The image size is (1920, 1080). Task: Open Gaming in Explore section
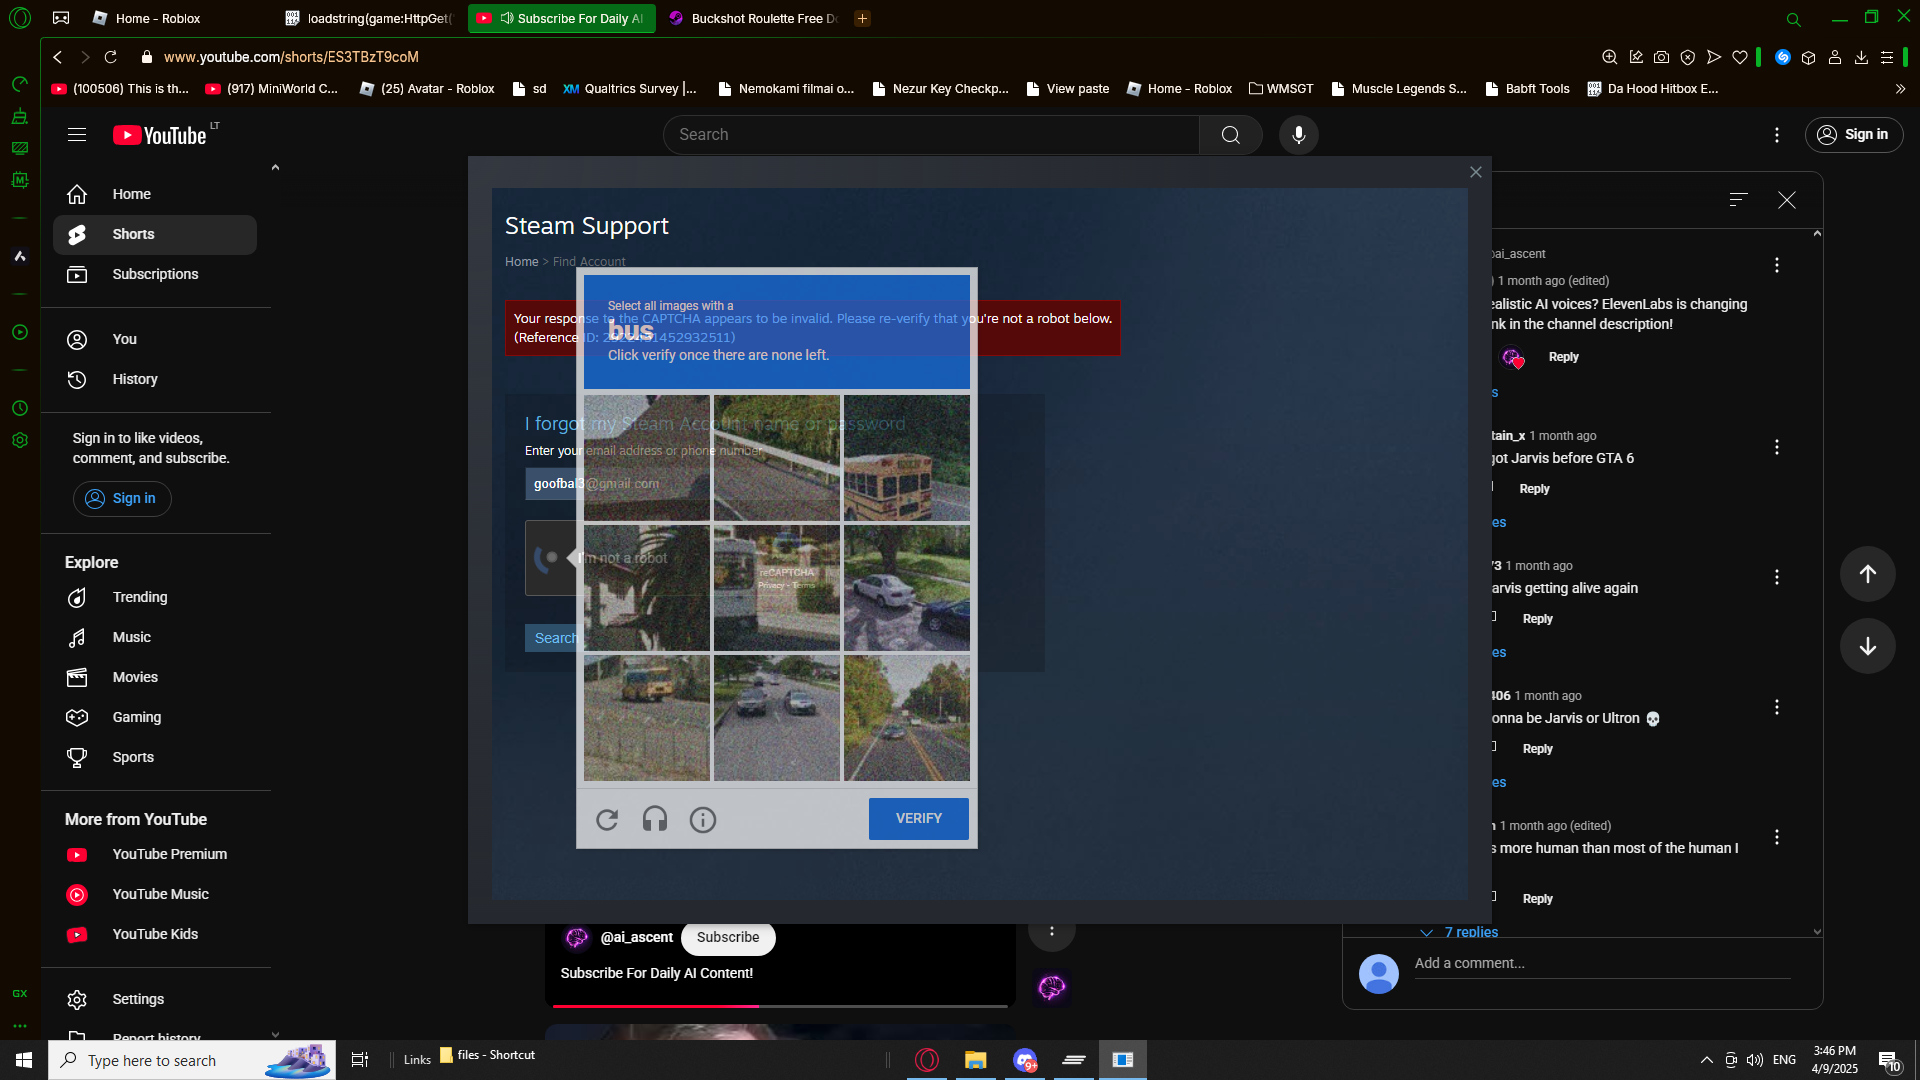click(x=155, y=718)
